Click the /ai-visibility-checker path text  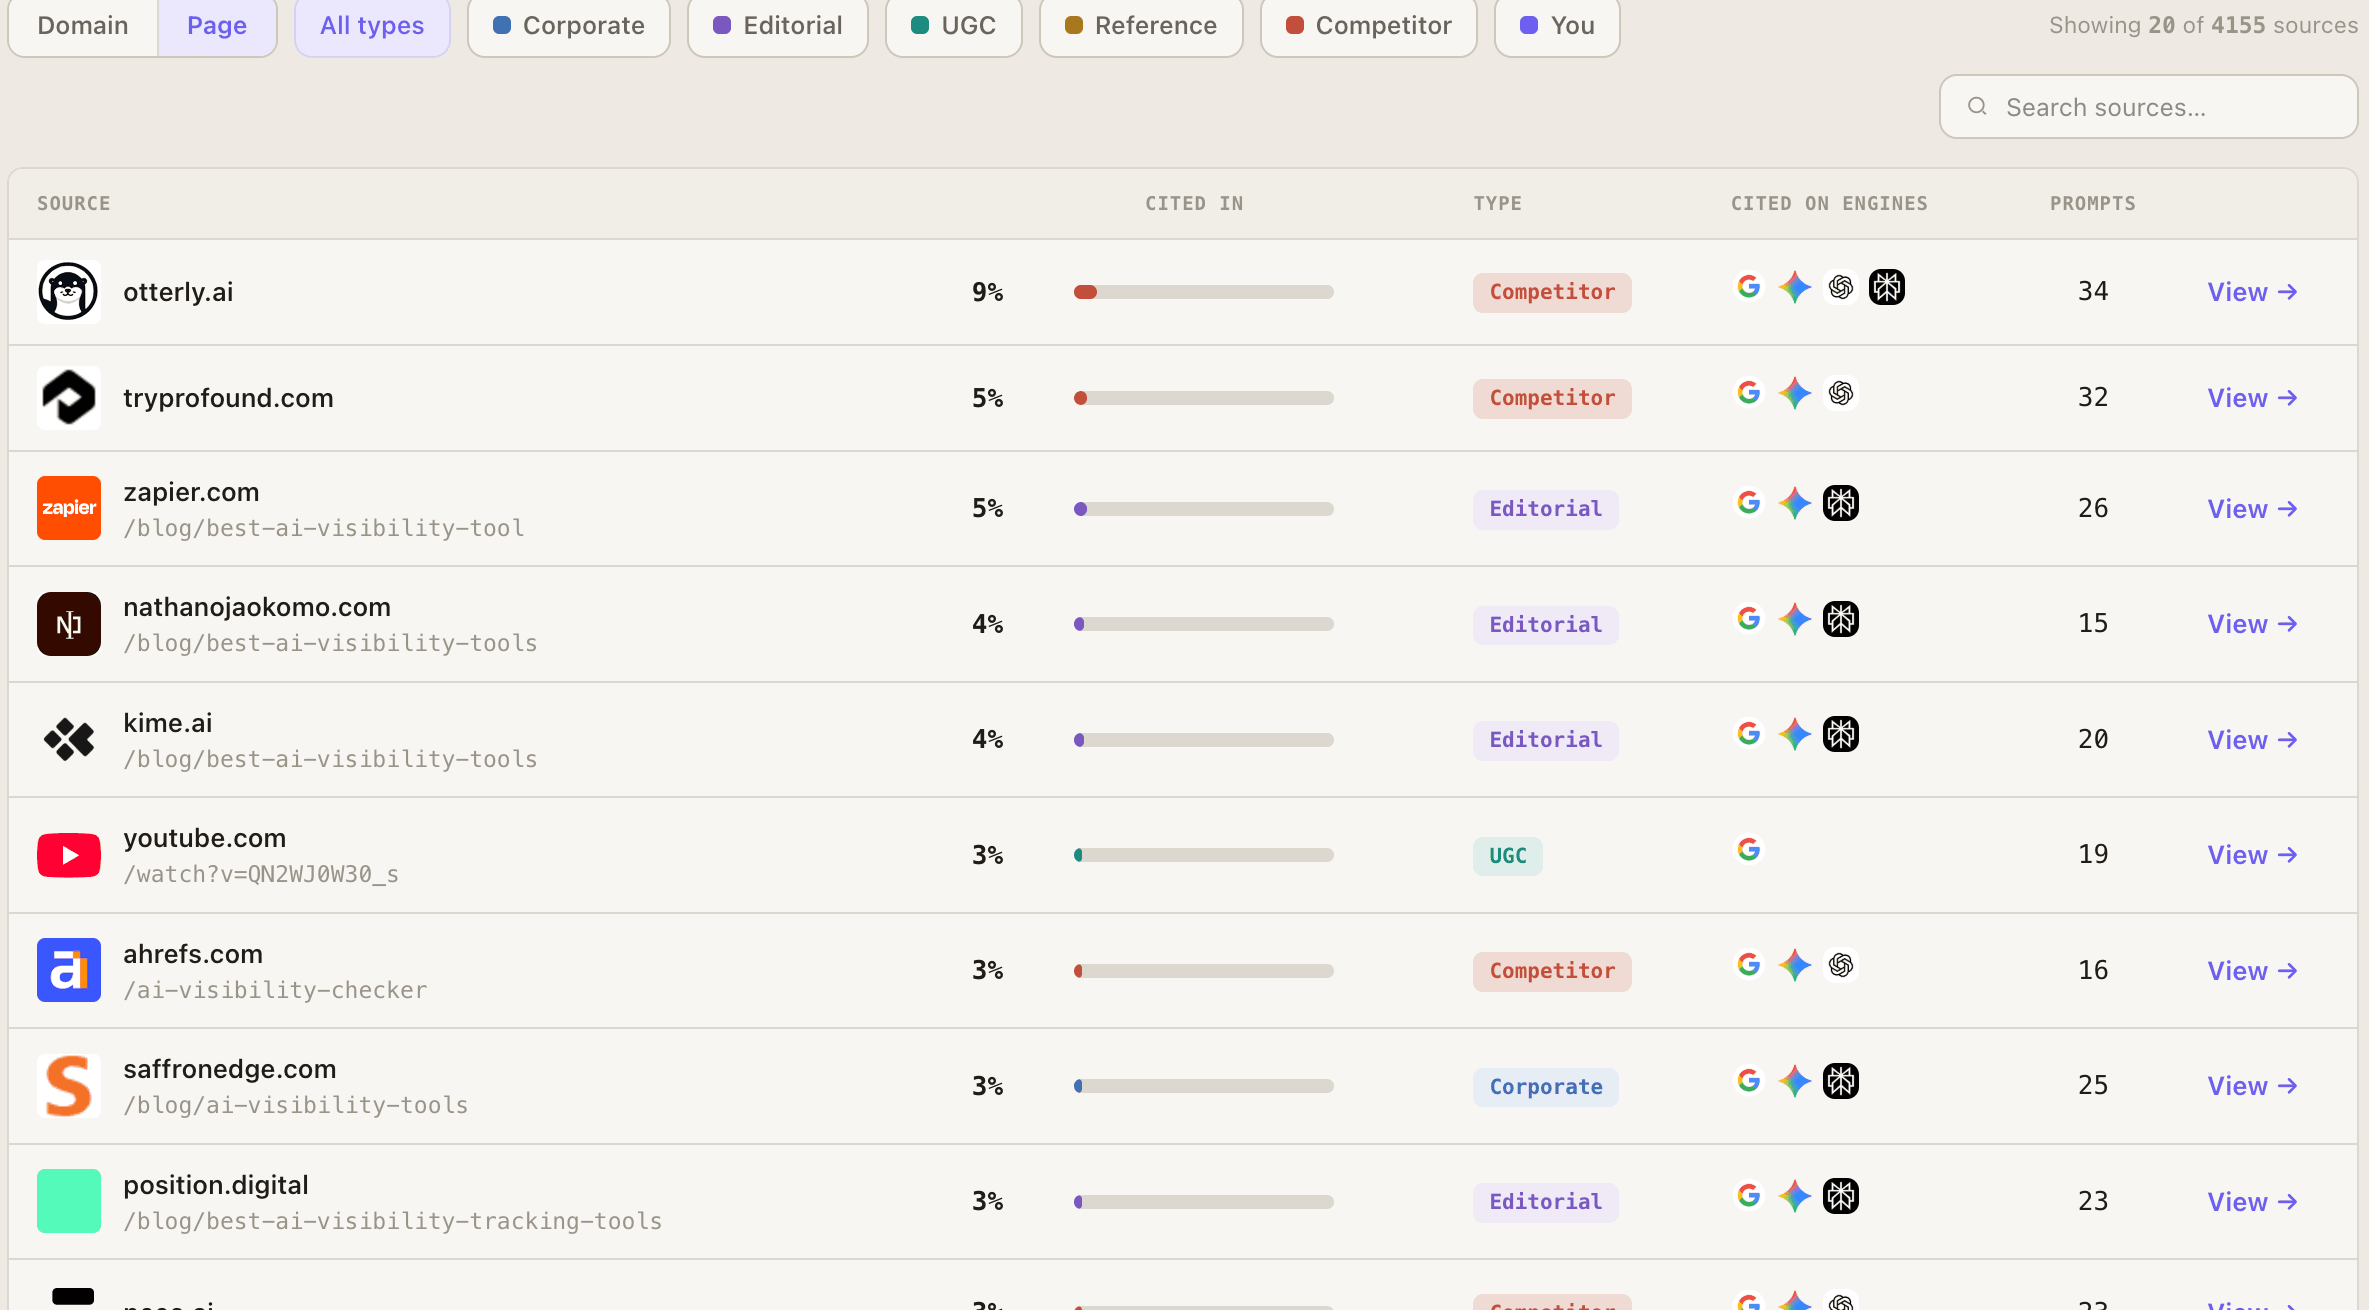275,990
